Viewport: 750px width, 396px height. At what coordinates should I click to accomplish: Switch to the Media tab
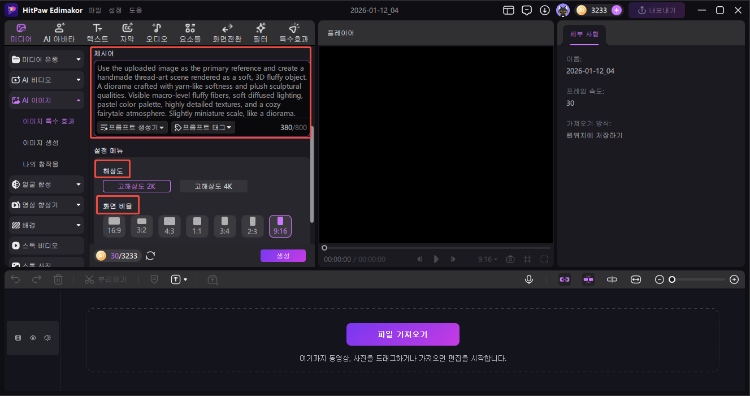21,33
